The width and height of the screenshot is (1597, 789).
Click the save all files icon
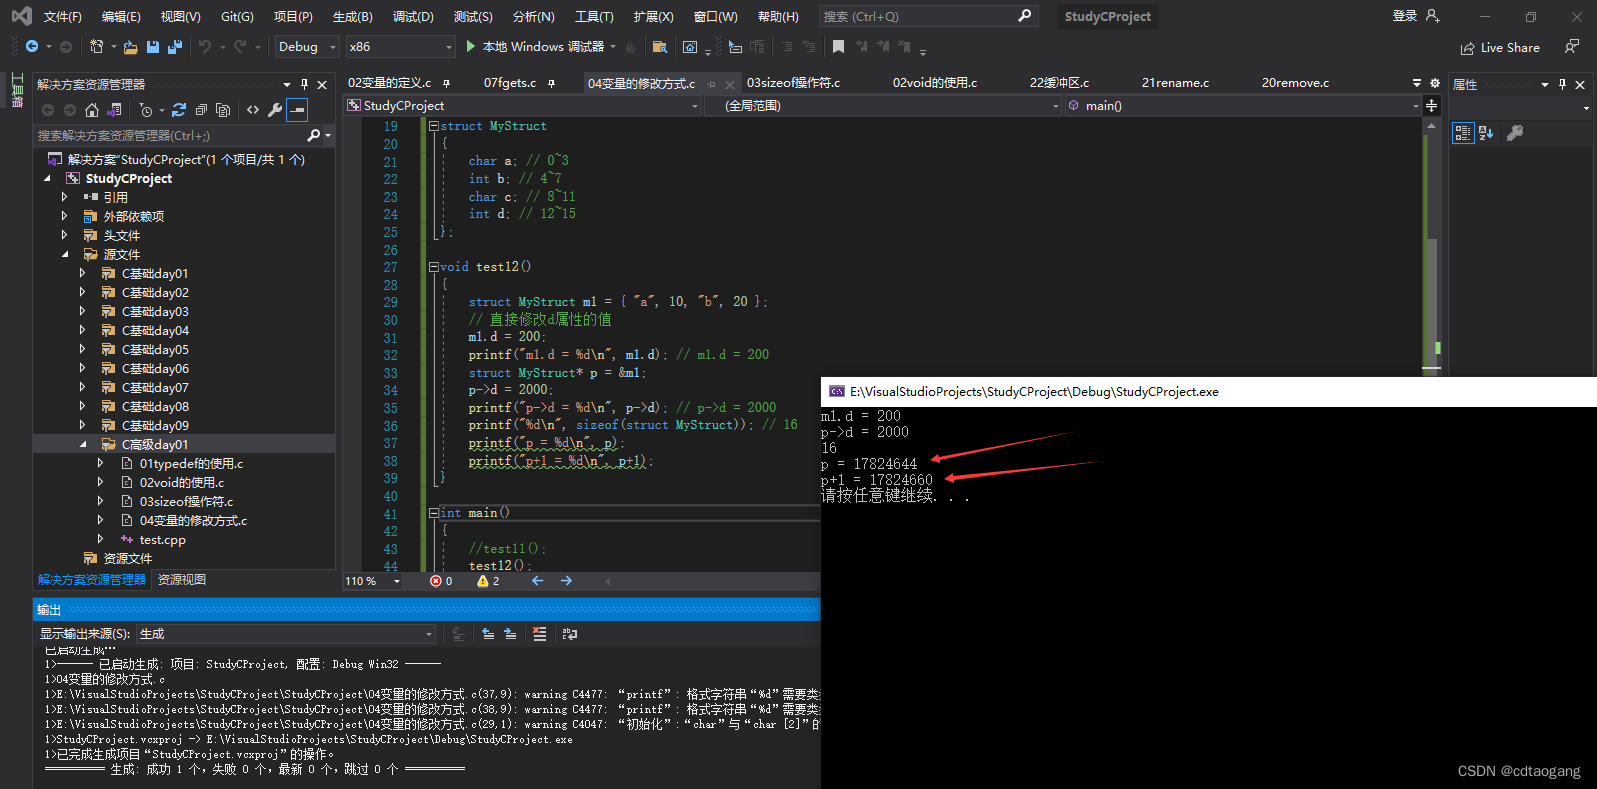click(175, 47)
